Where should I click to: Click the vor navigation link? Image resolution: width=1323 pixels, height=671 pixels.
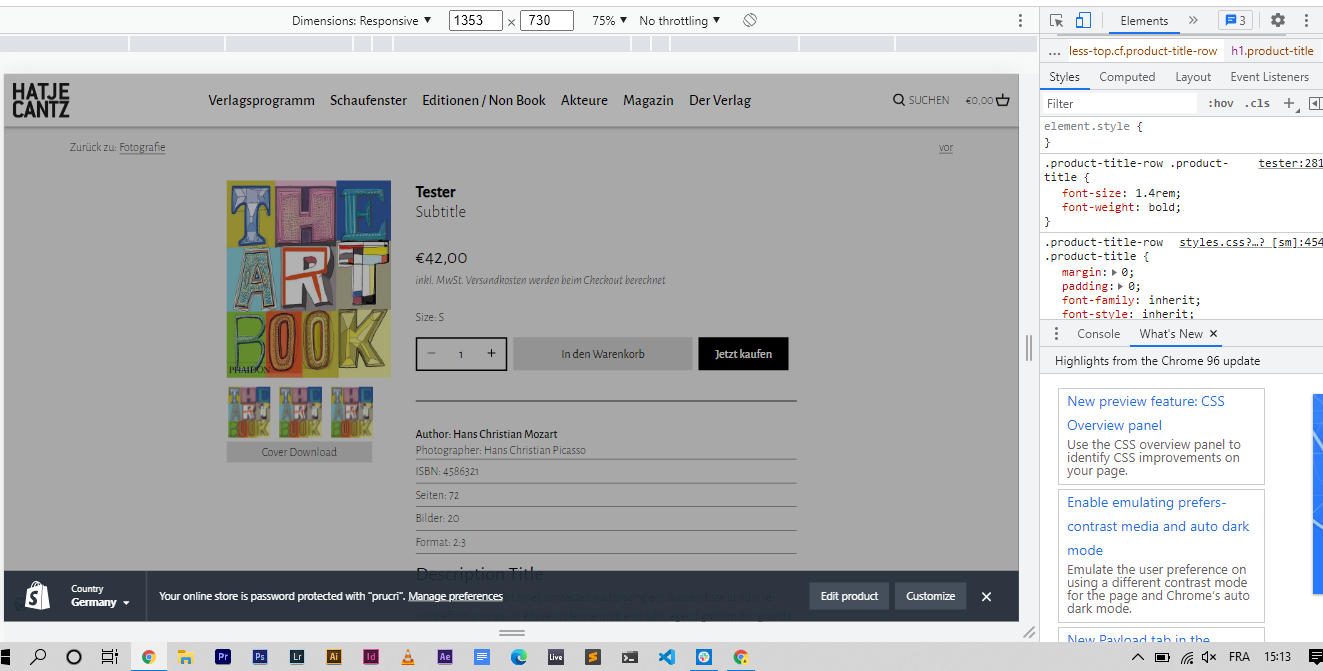click(946, 148)
